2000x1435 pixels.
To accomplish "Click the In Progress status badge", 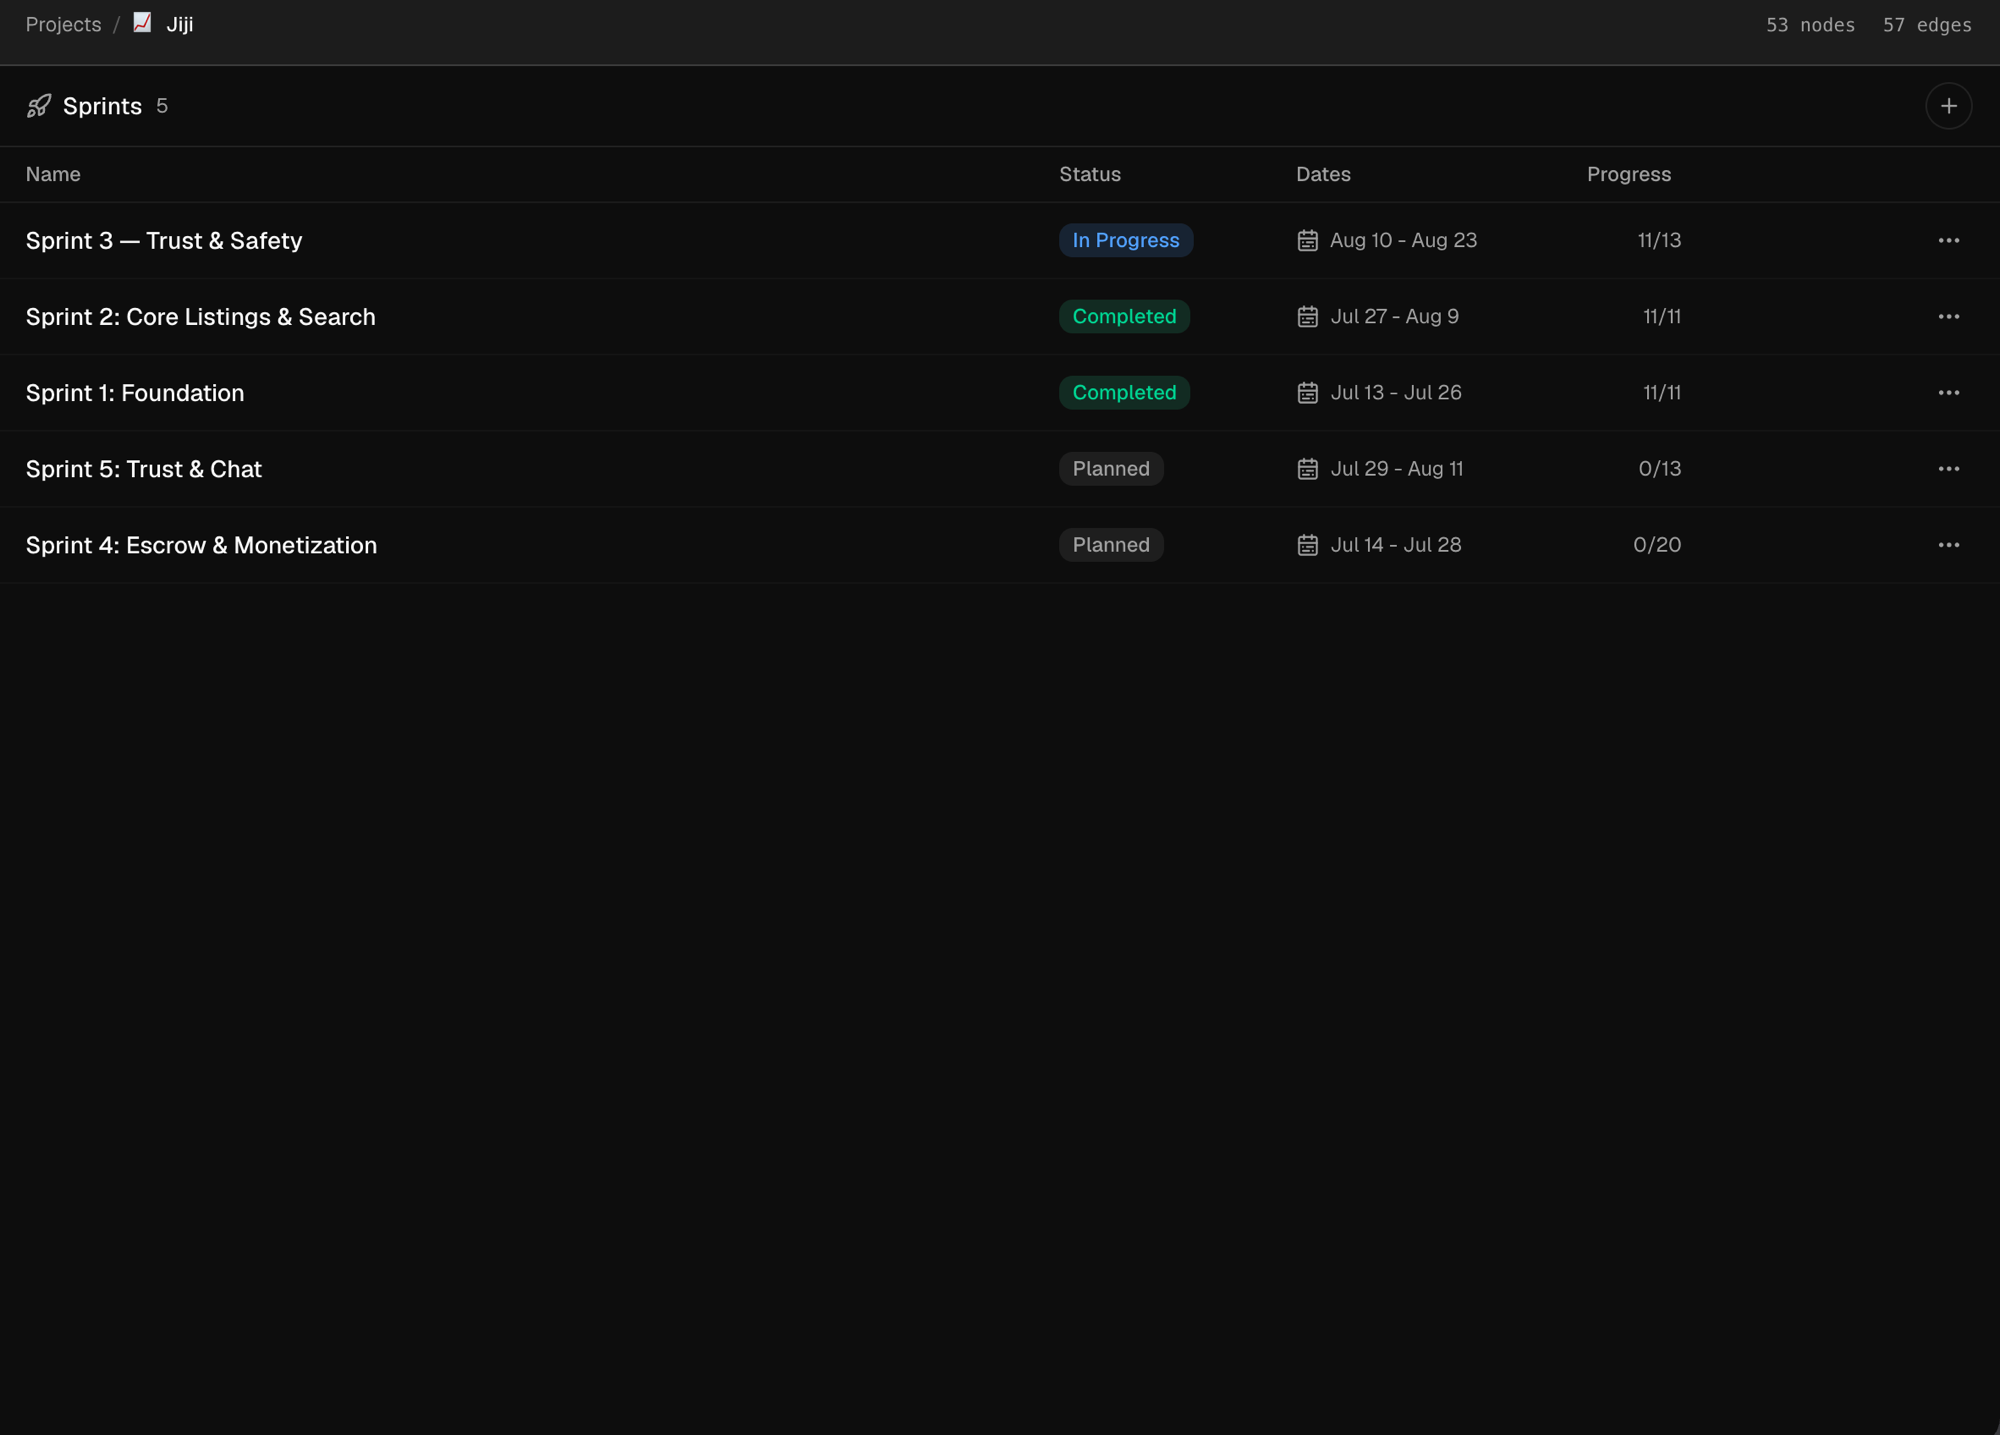I will pyautogui.click(x=1126, y=240).
